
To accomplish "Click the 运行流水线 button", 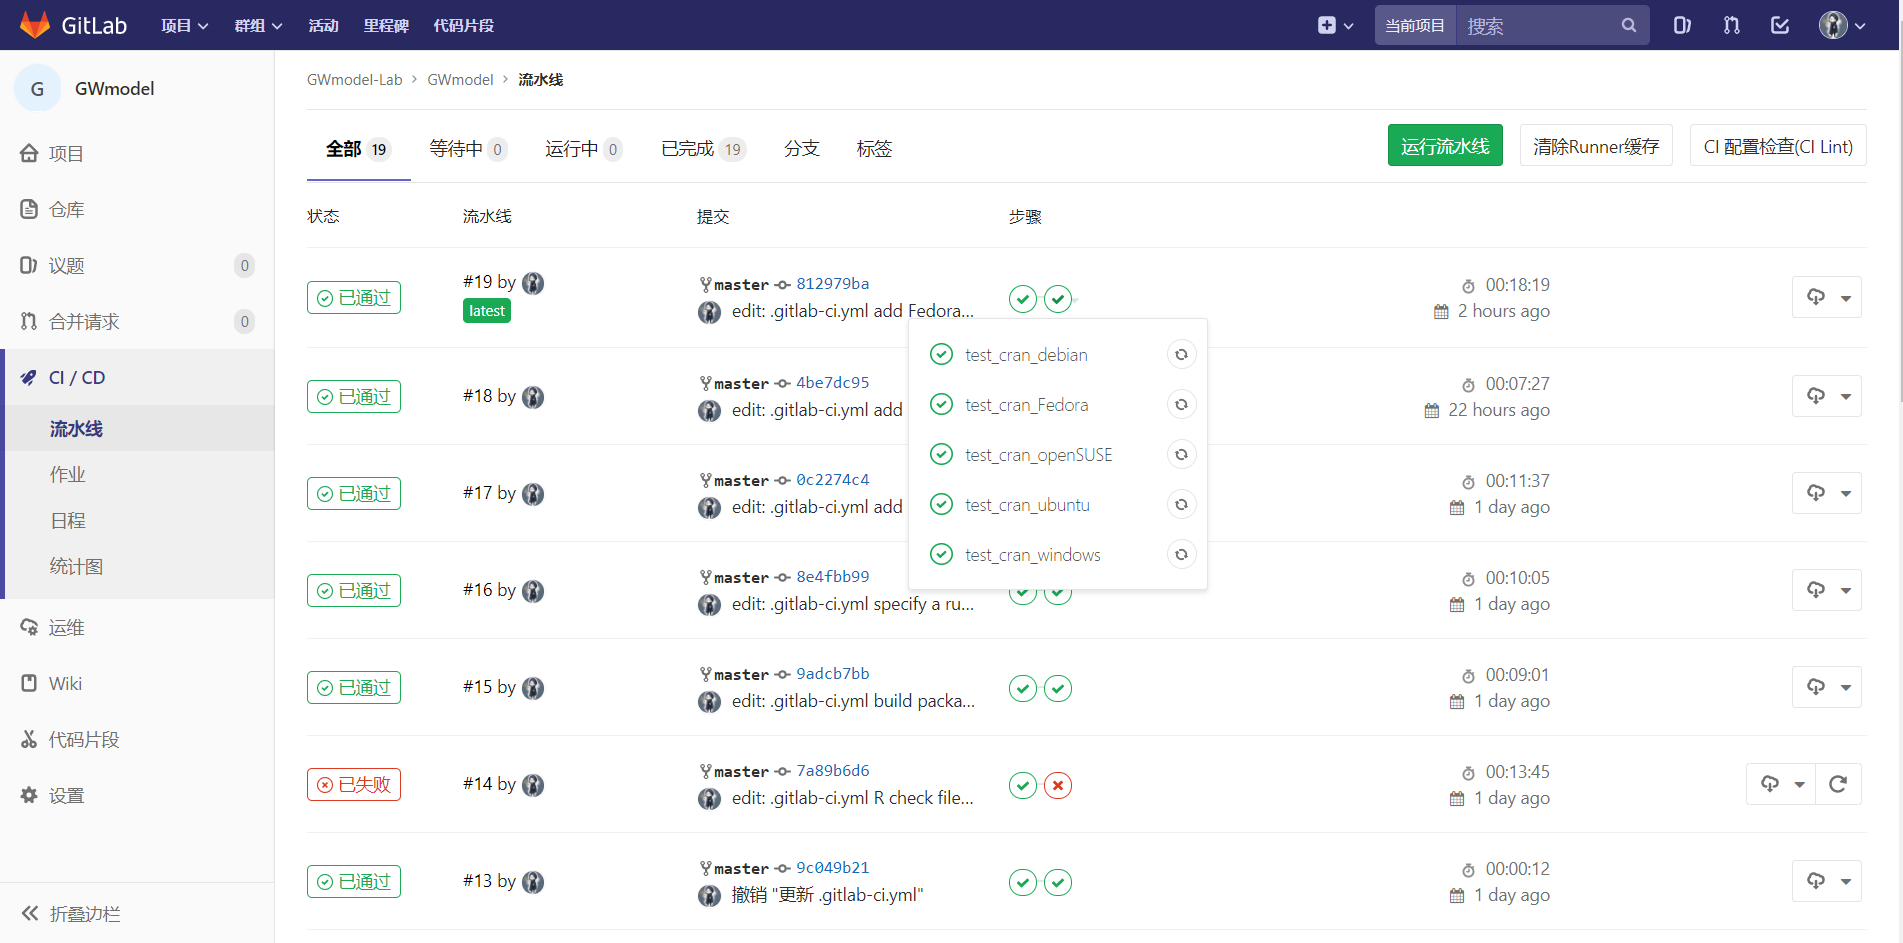I will pyautogui.click(x=1444, y=146).
